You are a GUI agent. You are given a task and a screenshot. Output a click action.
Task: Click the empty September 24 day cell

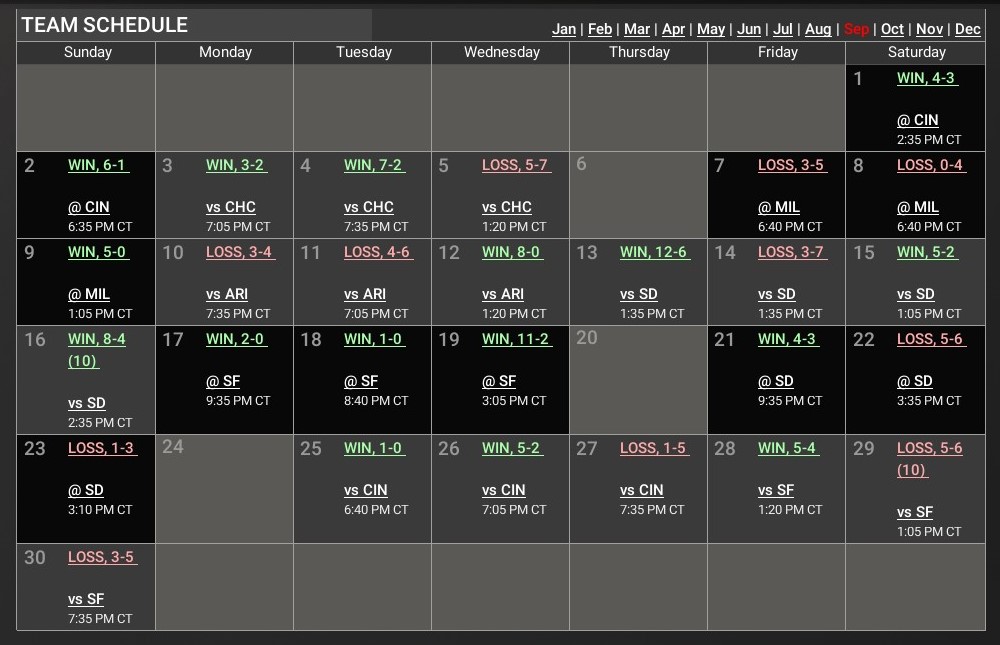pos(224,489)
